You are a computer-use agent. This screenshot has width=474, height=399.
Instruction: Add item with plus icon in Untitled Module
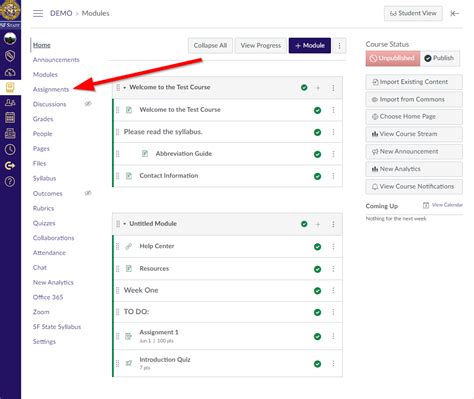tap(318, 225)
